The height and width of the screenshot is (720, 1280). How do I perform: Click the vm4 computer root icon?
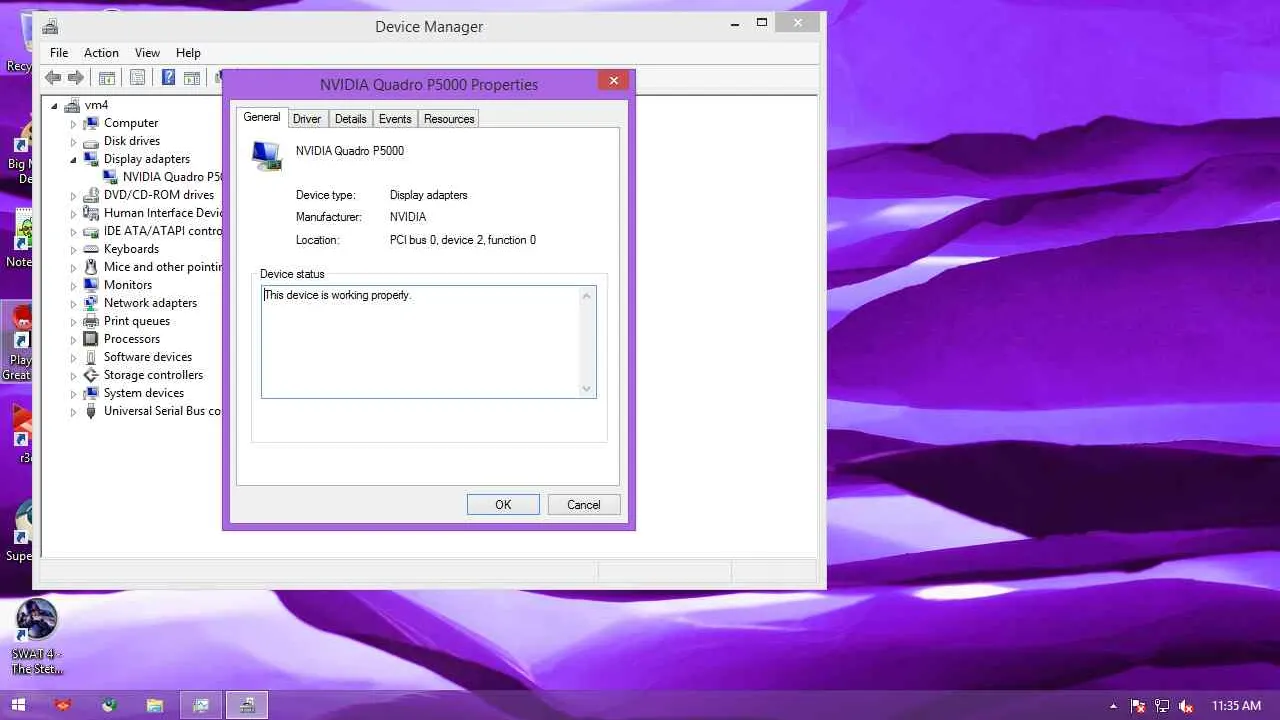pyautogui.click(x=72, y=105)
